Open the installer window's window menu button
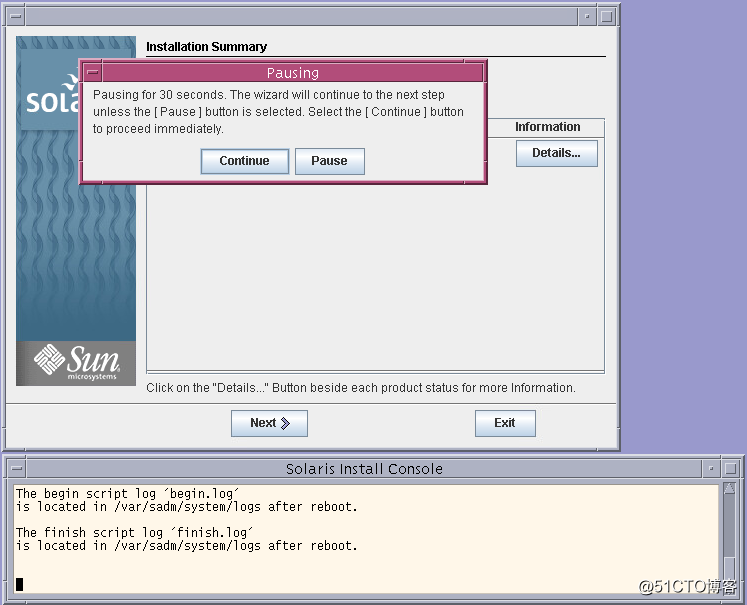Viewport: 747px width, 605px height. tap(16, 17)
